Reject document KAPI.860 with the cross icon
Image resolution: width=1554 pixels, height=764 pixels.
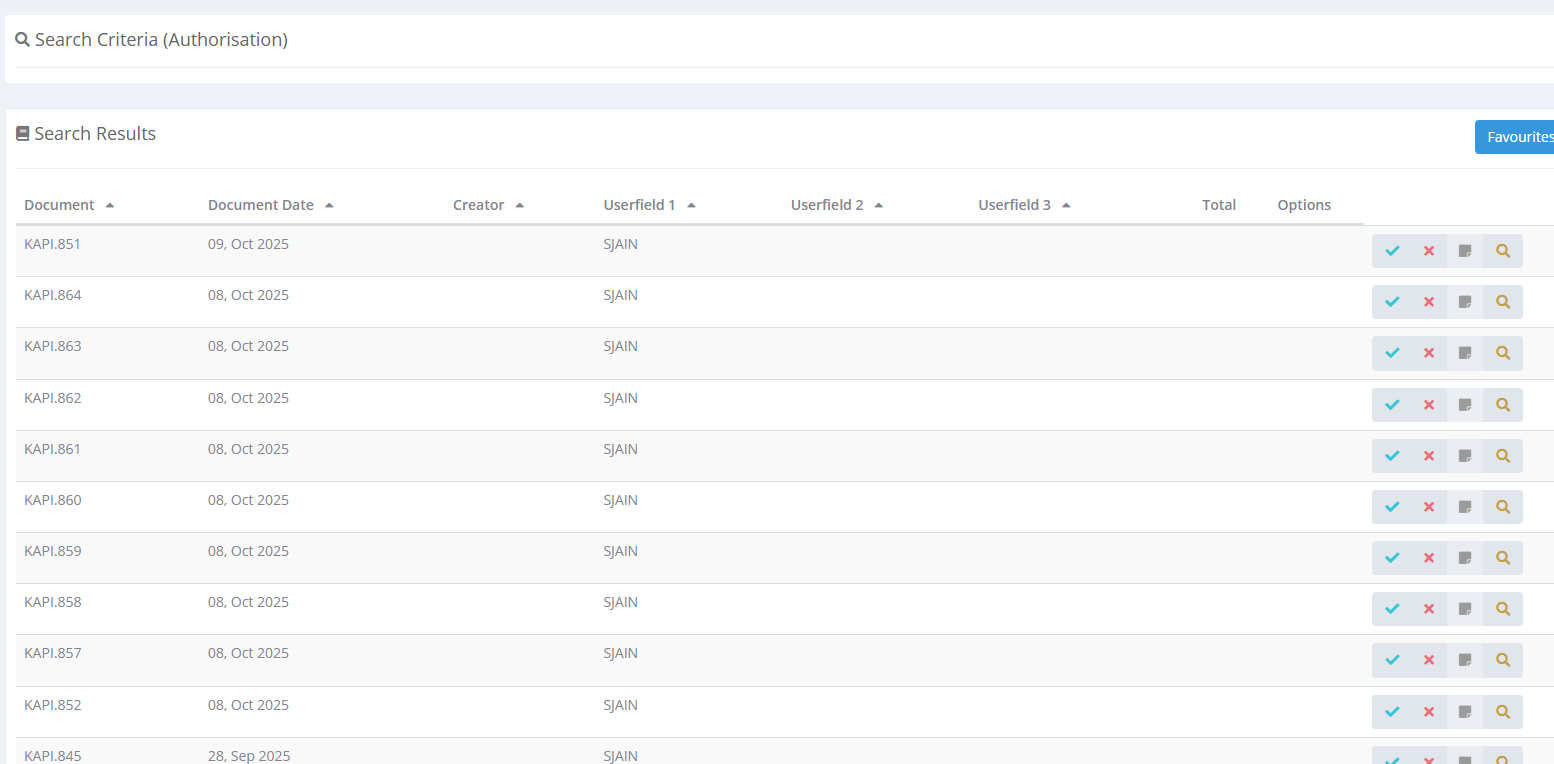coord(1428,507)
